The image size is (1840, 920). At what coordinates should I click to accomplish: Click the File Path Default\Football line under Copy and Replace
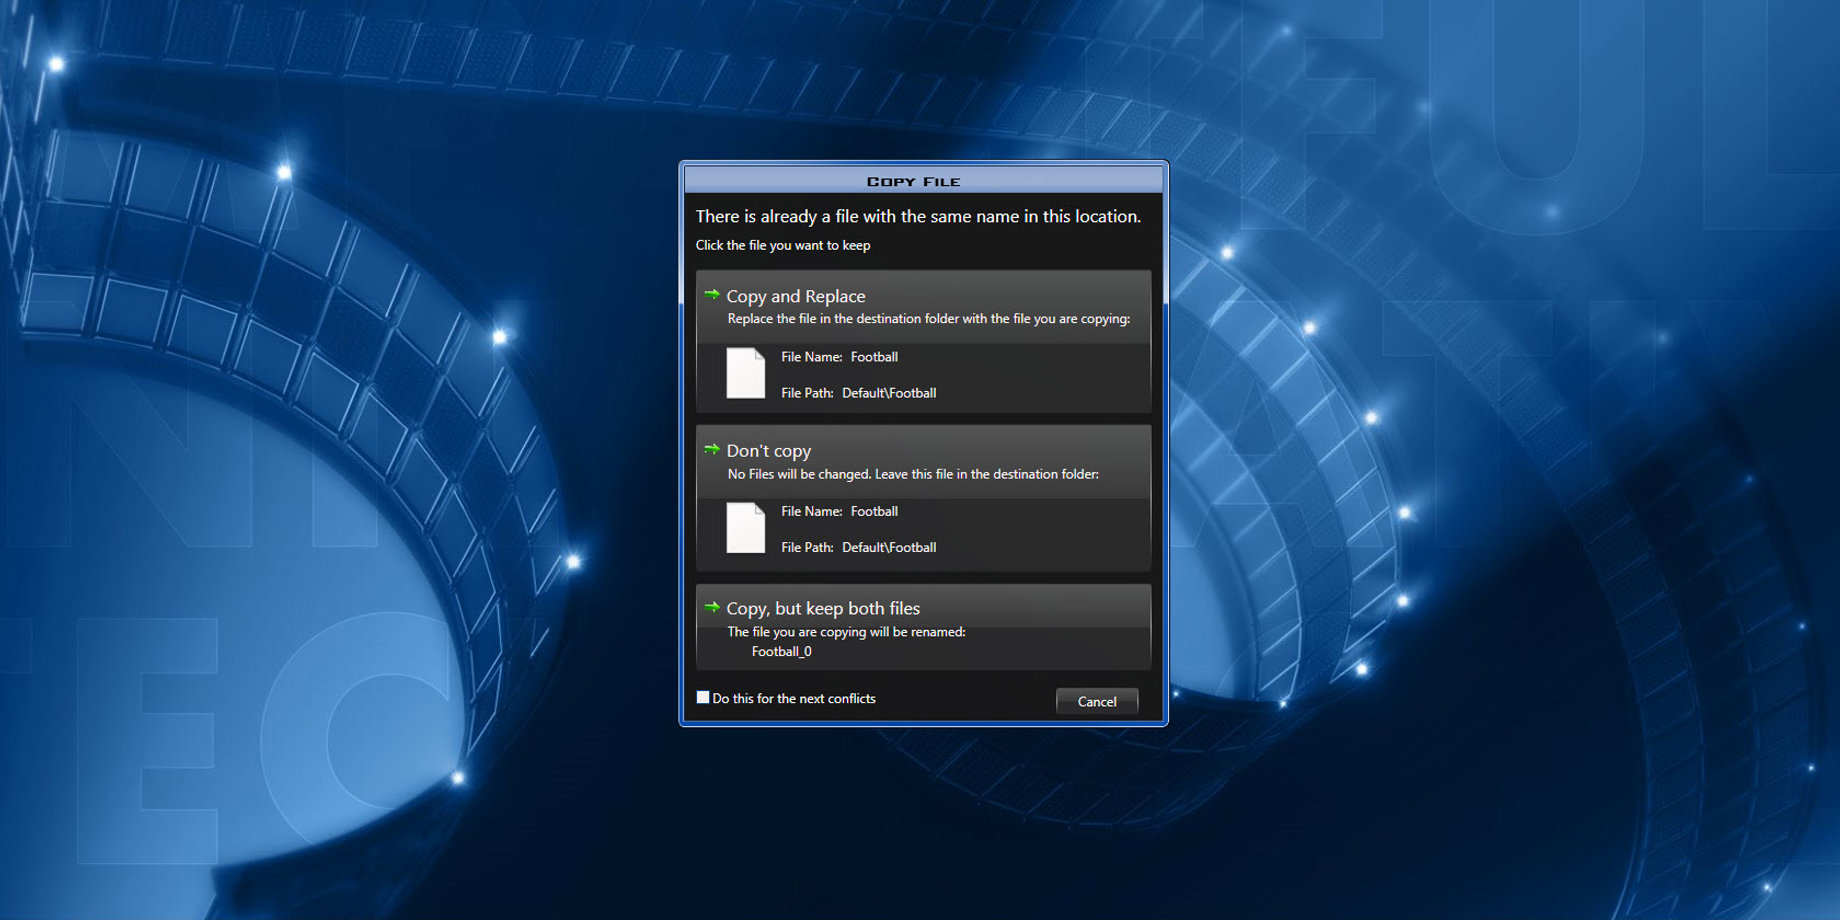pyautogui.click(x=858, y=393)
